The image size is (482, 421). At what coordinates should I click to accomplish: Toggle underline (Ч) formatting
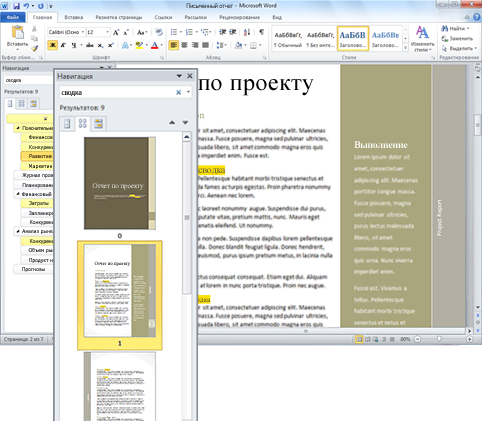click(74, 45)
